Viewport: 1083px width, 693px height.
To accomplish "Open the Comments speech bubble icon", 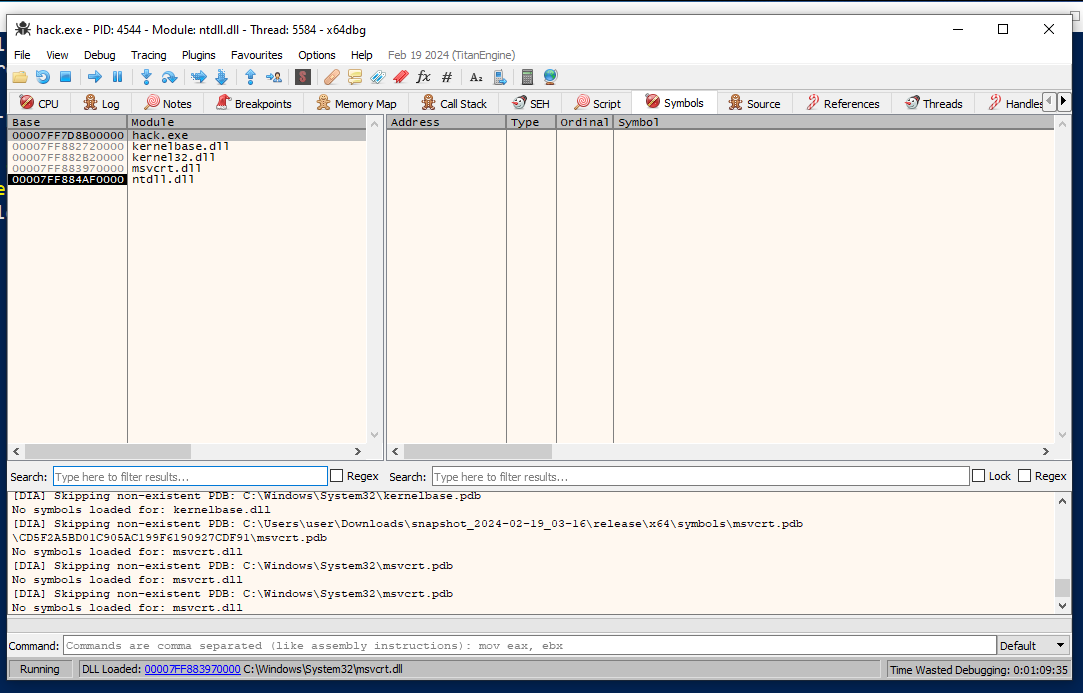I will click(x=354, y=77).
